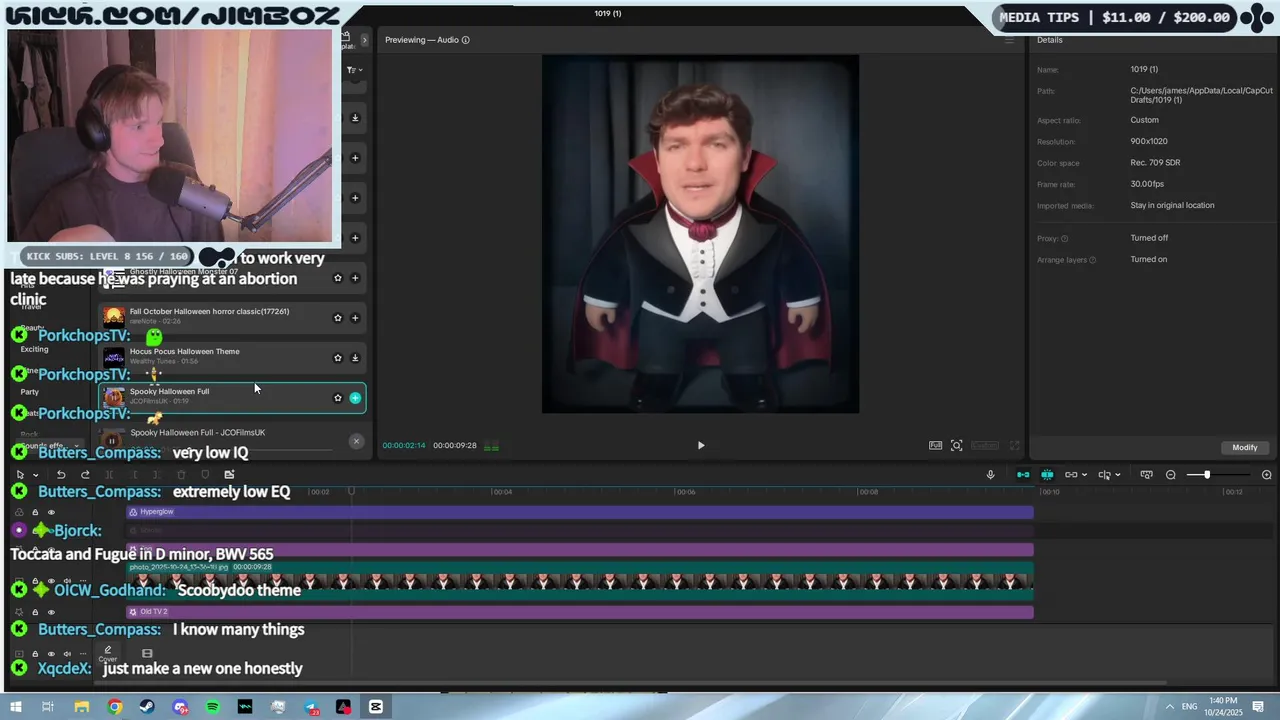Open Steam from the taskbar

(147, 707)
